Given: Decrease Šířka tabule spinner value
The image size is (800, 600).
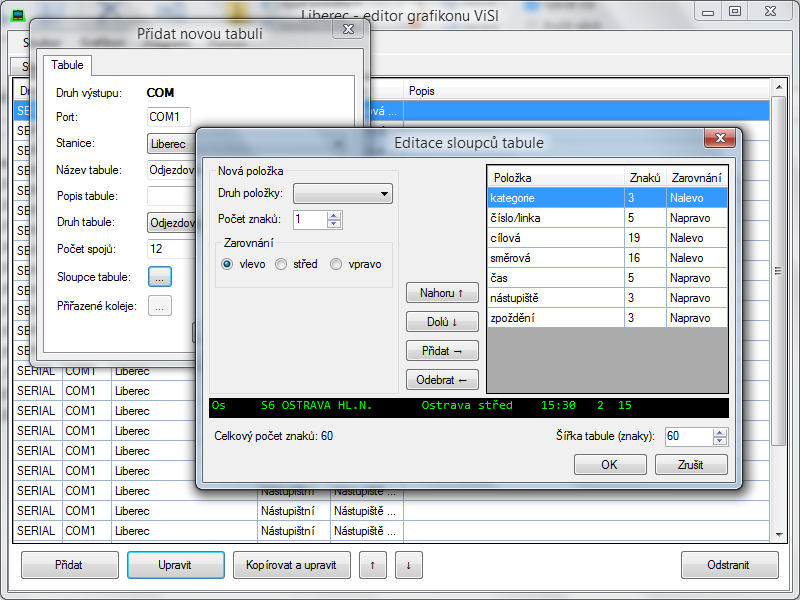Looking at the screenshot, I should (720, 441).
